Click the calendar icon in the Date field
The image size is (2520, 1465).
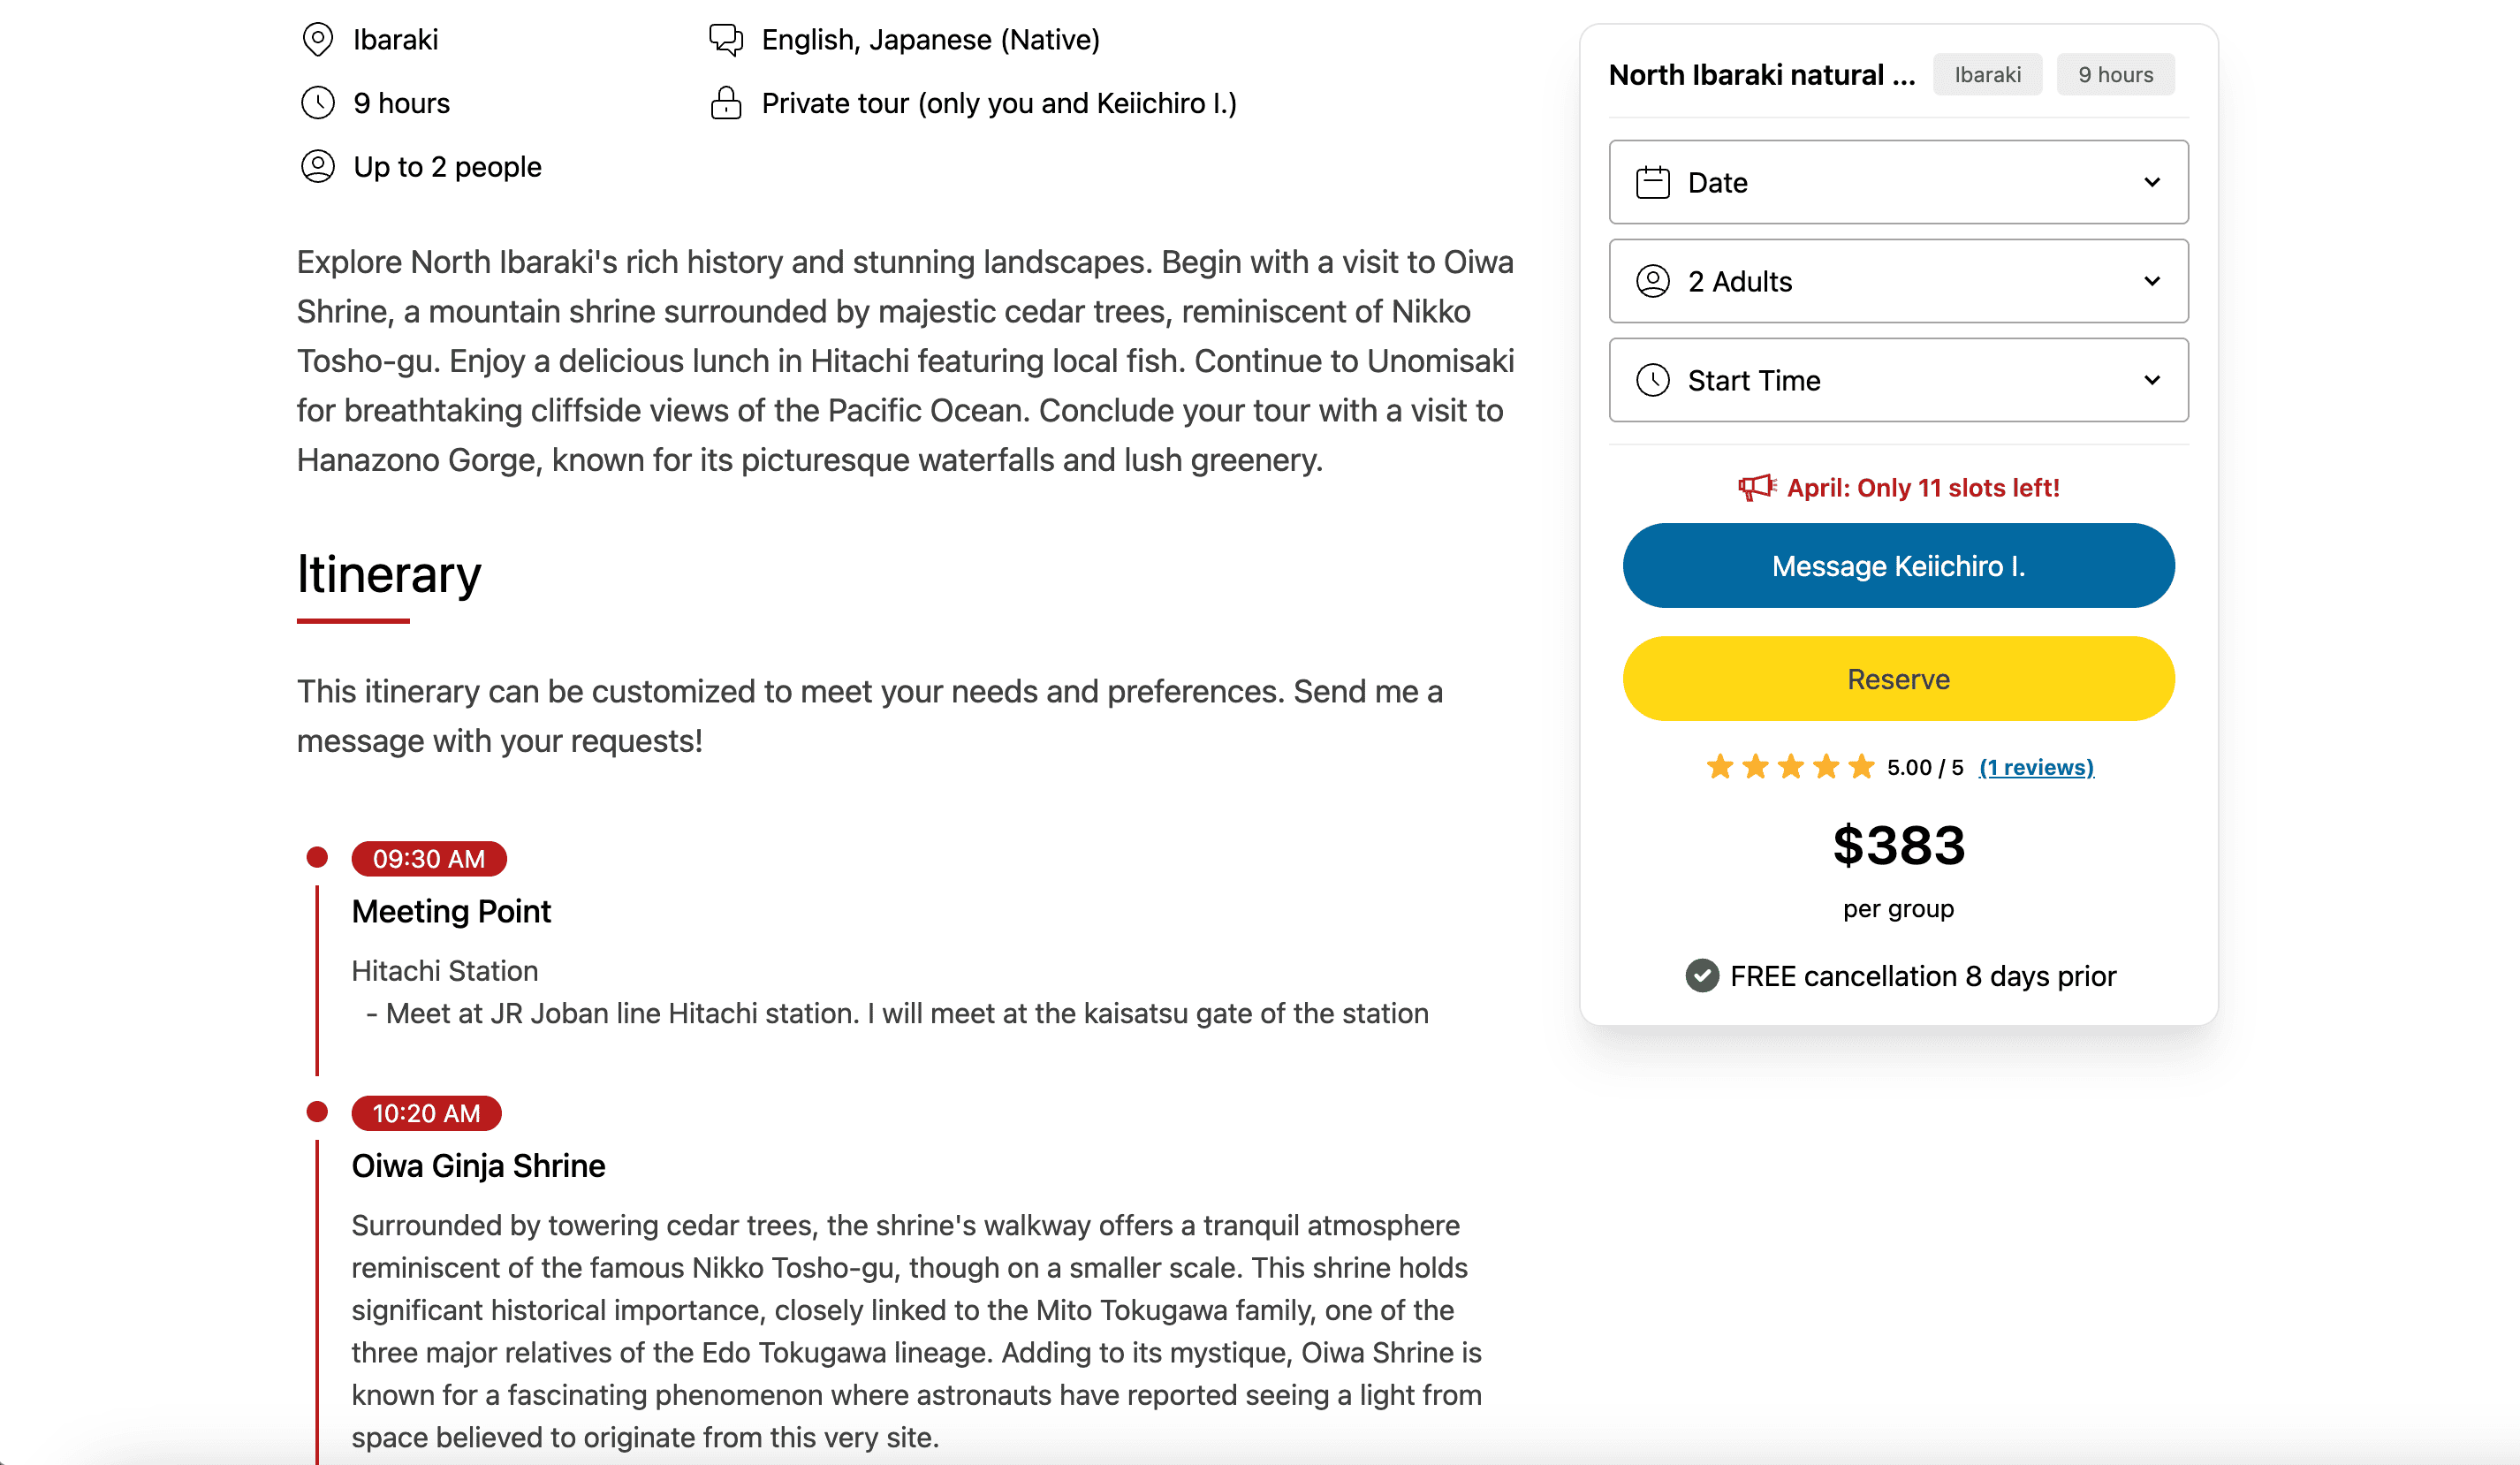coord(1652,182)
